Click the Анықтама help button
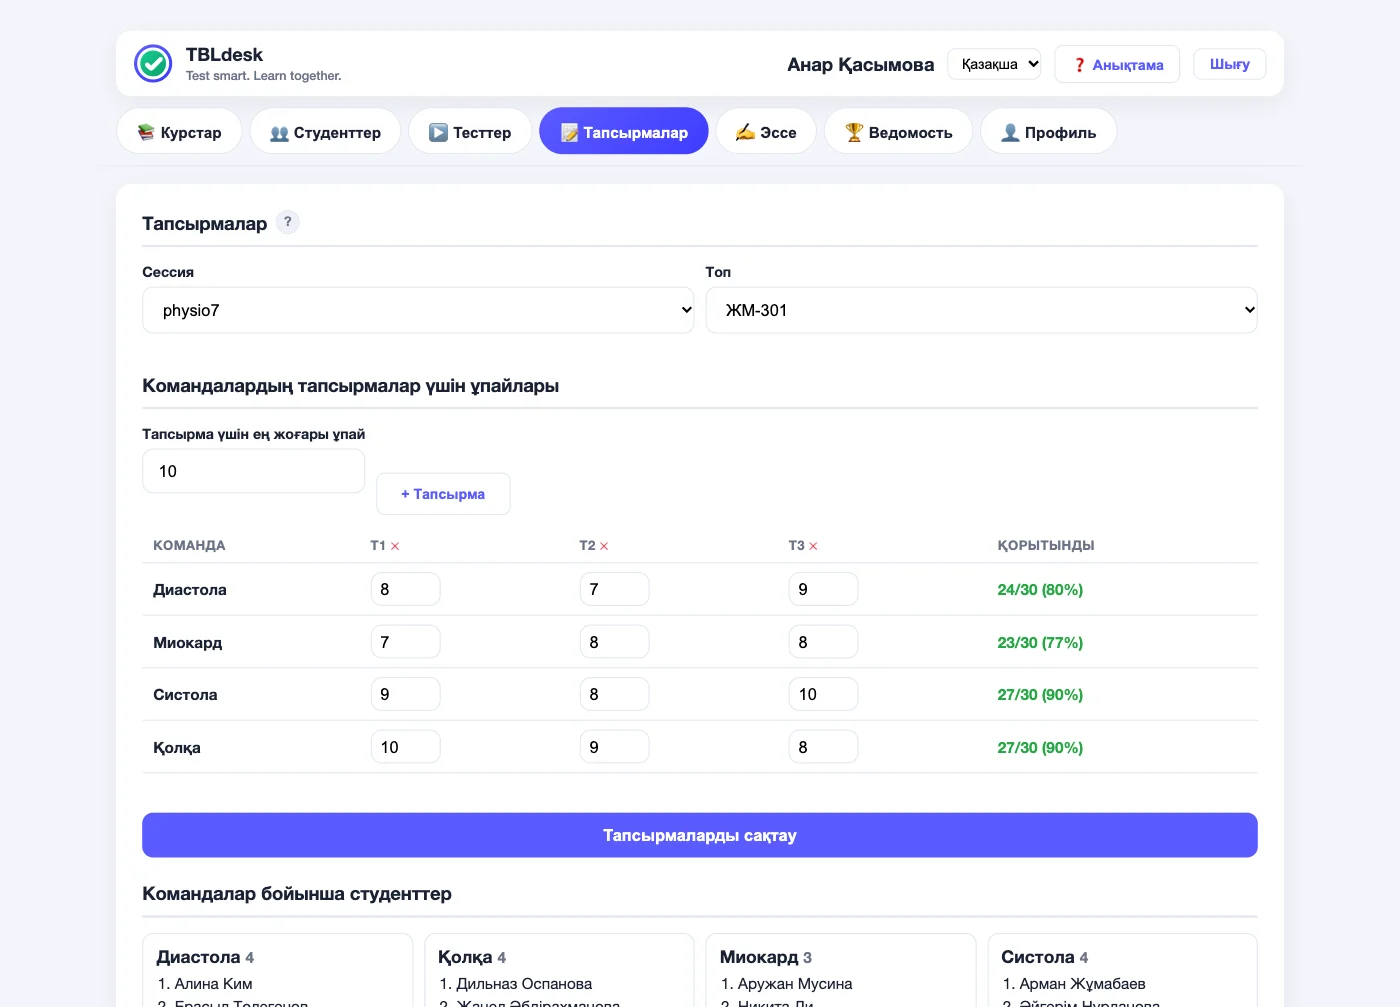1400x1007 pixels. pyautogui.click(x=1118, y=64)
